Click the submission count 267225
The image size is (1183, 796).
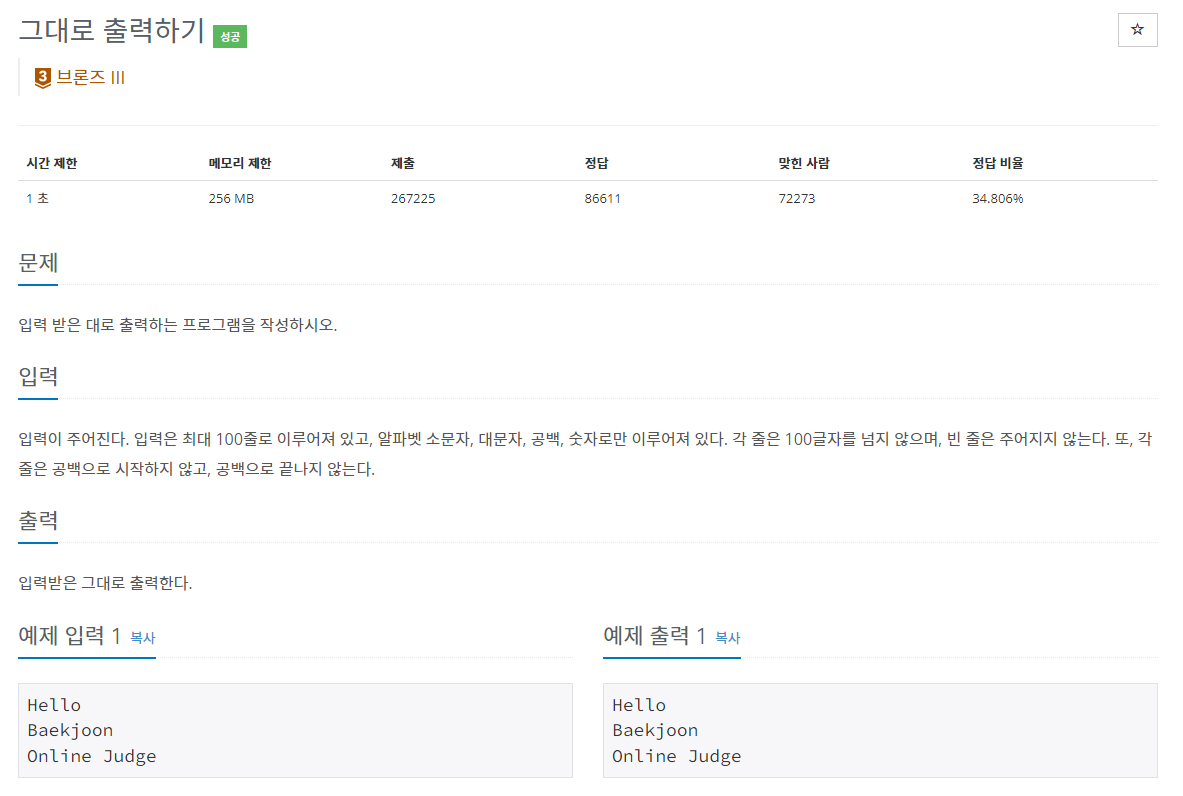coord(413,198)
